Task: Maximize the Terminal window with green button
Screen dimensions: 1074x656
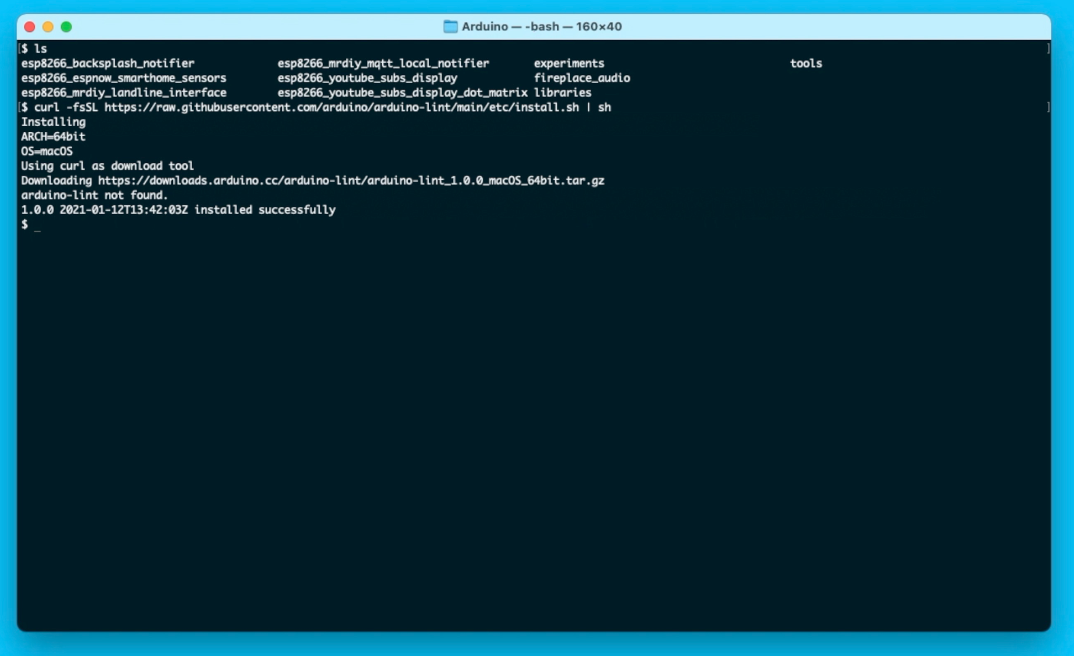Action: tap(66, 27)
